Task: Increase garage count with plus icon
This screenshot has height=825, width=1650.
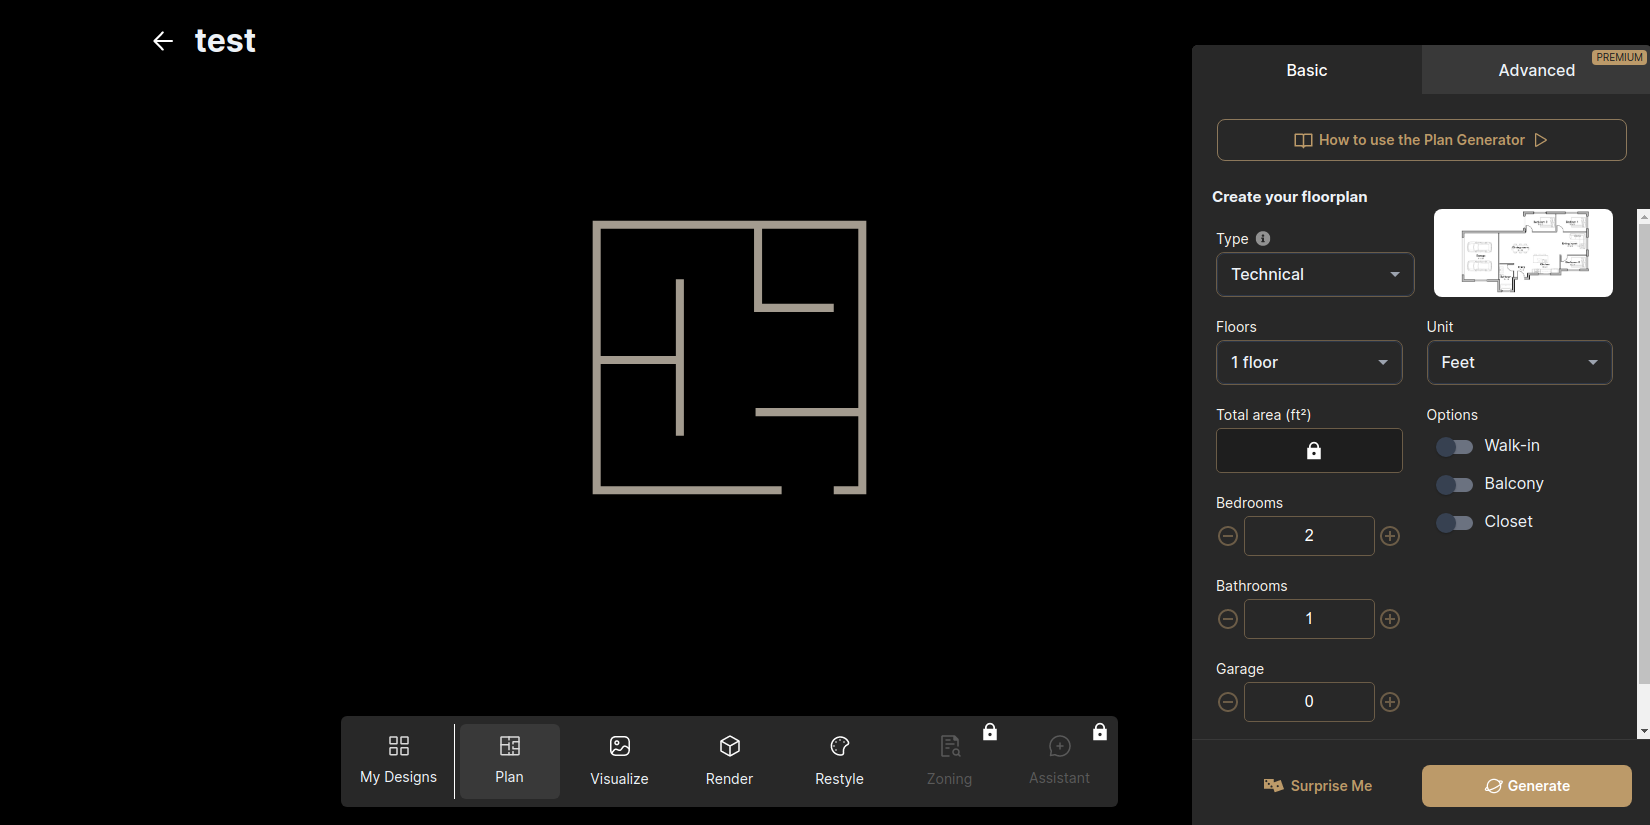Action: coord(1390,702)
